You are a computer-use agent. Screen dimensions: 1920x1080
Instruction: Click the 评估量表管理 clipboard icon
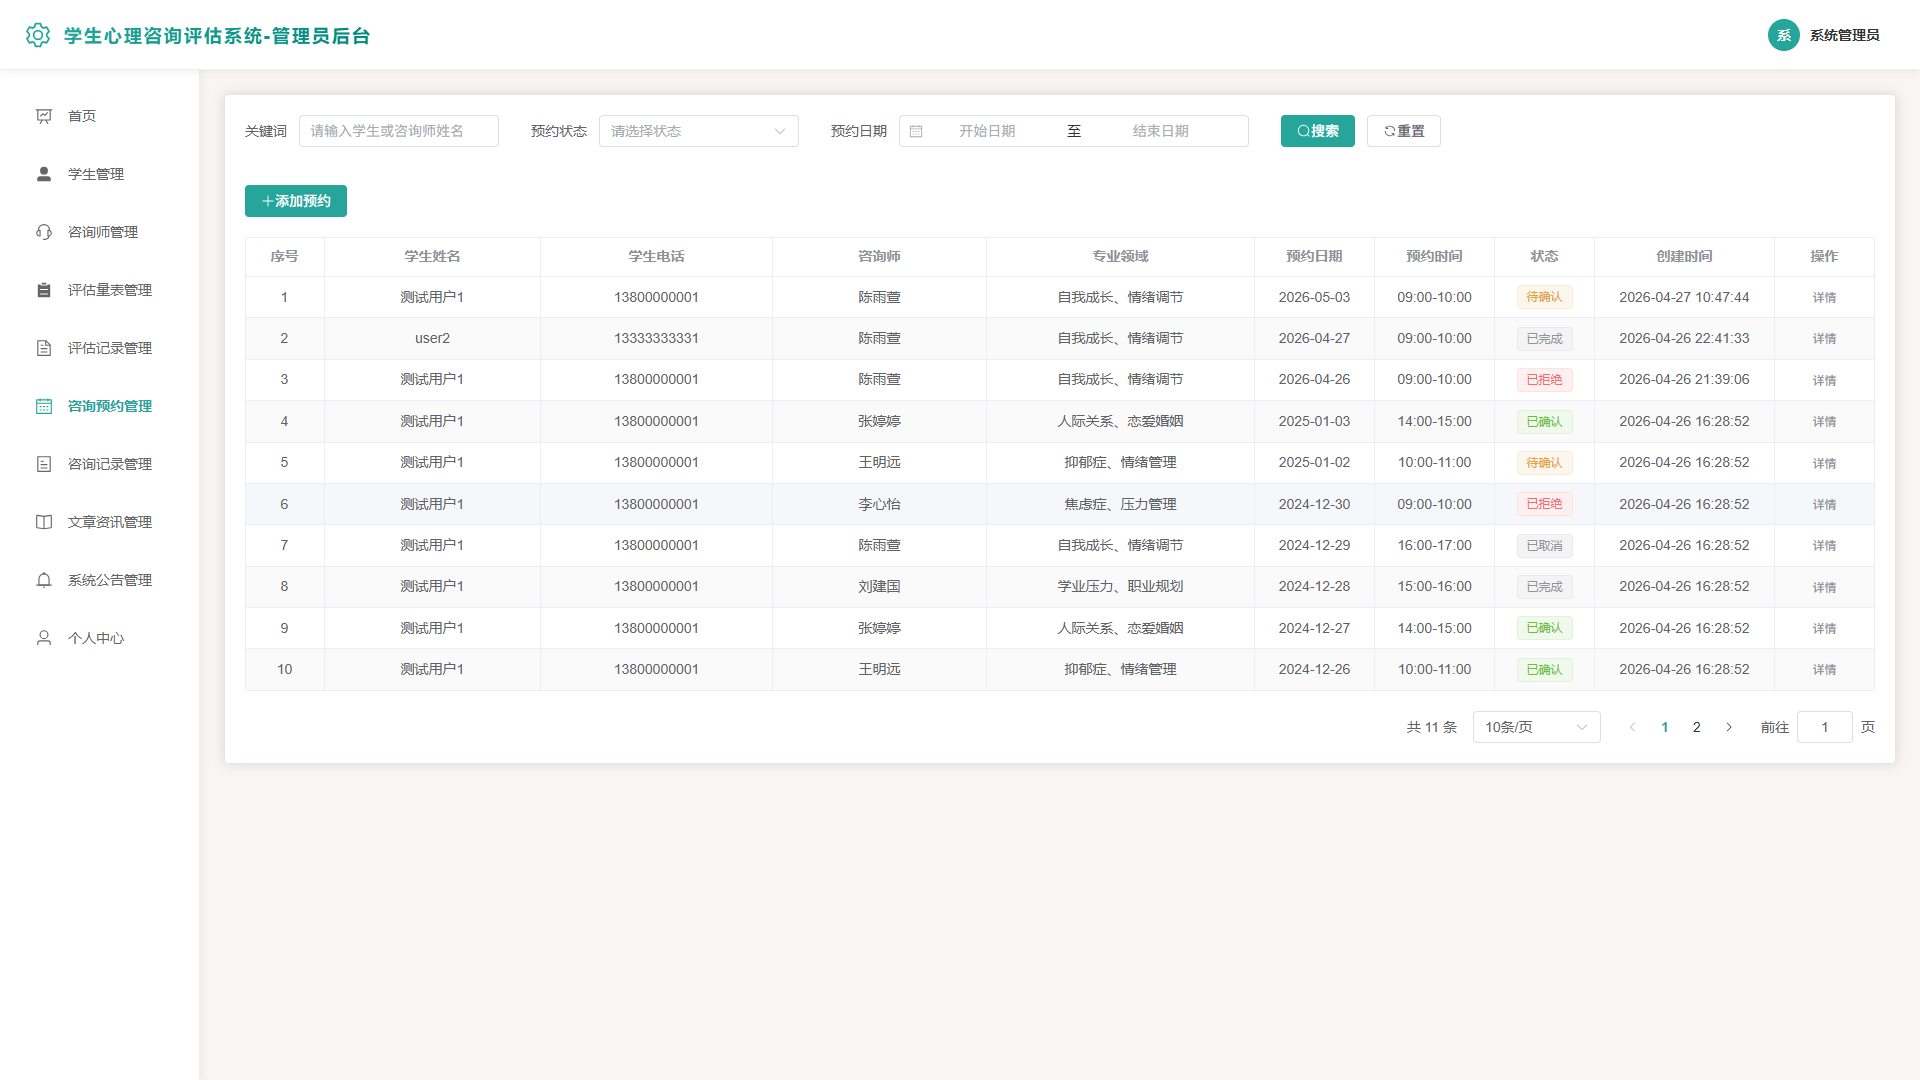[44, 290]
